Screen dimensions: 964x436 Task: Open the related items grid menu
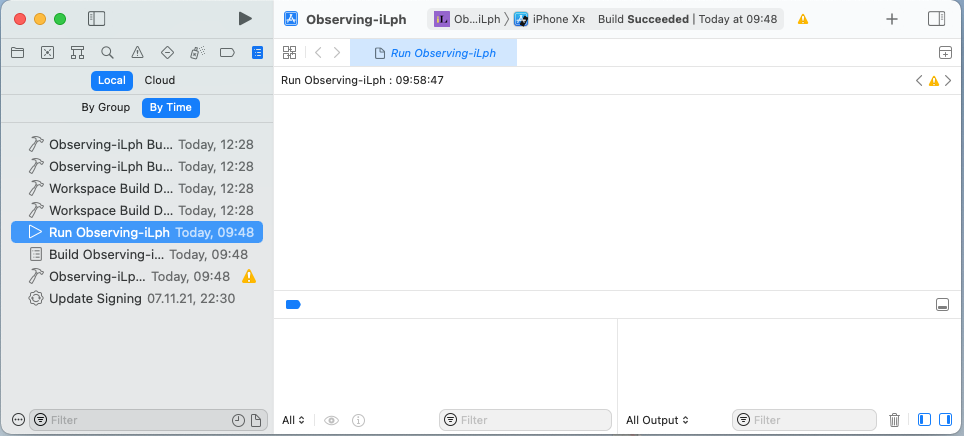click(x=290, y=53)
